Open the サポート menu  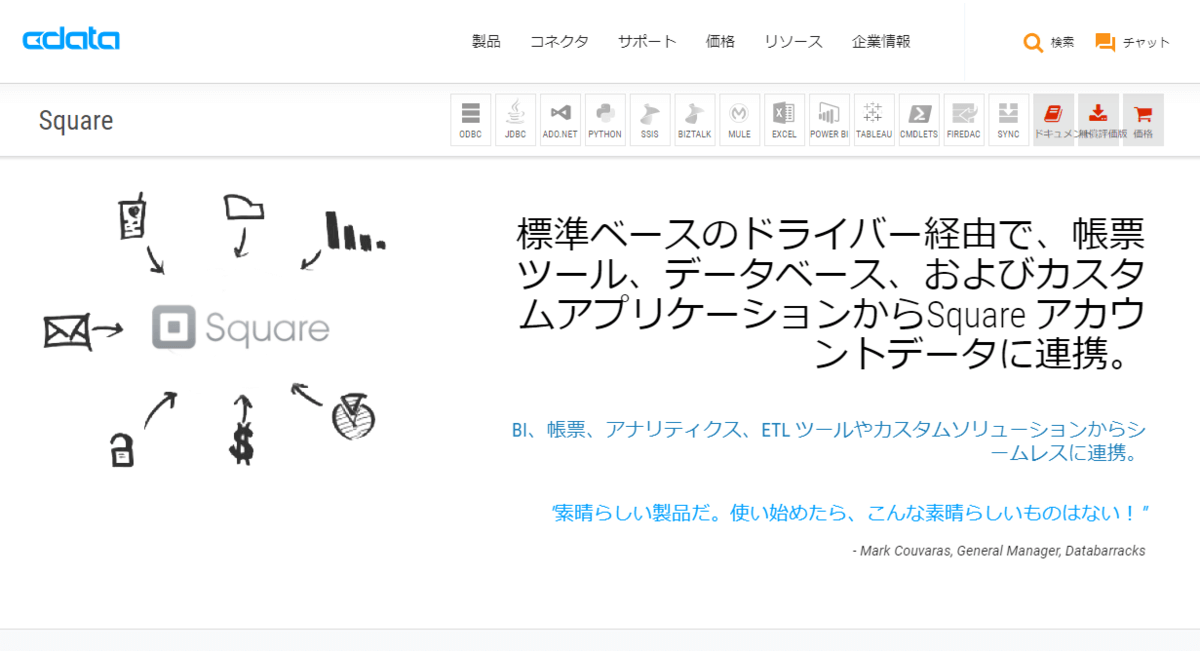[647, 41]
